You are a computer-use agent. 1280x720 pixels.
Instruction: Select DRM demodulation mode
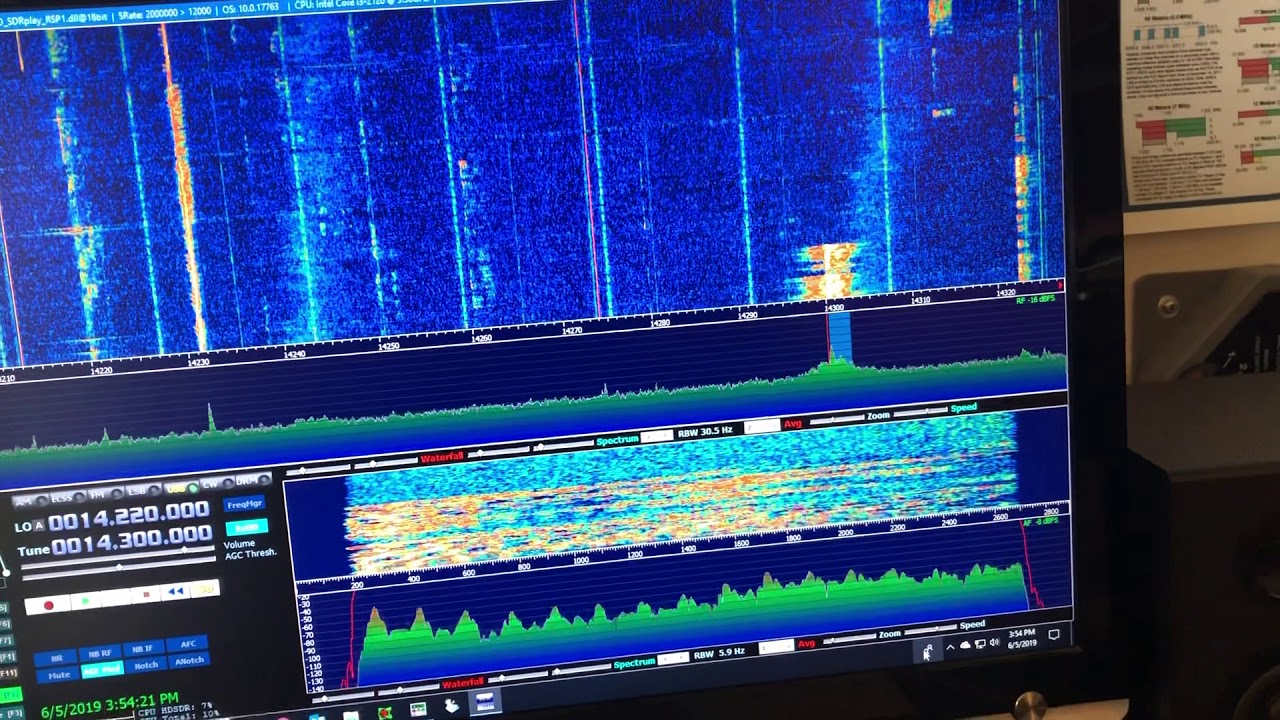pos(254,480)
